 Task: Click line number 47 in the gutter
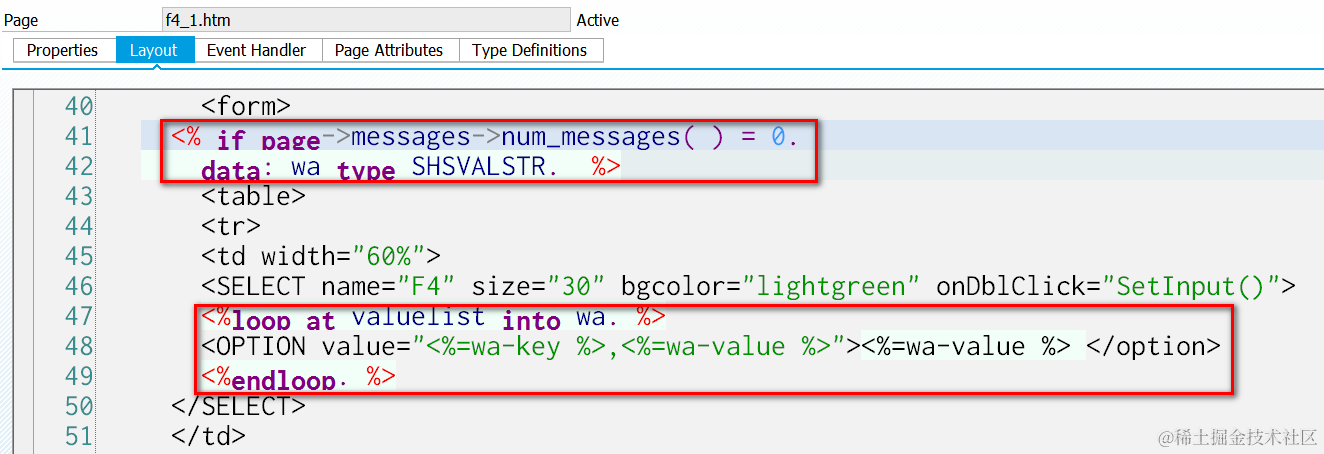pyautogui.click(x=78, y=316)
